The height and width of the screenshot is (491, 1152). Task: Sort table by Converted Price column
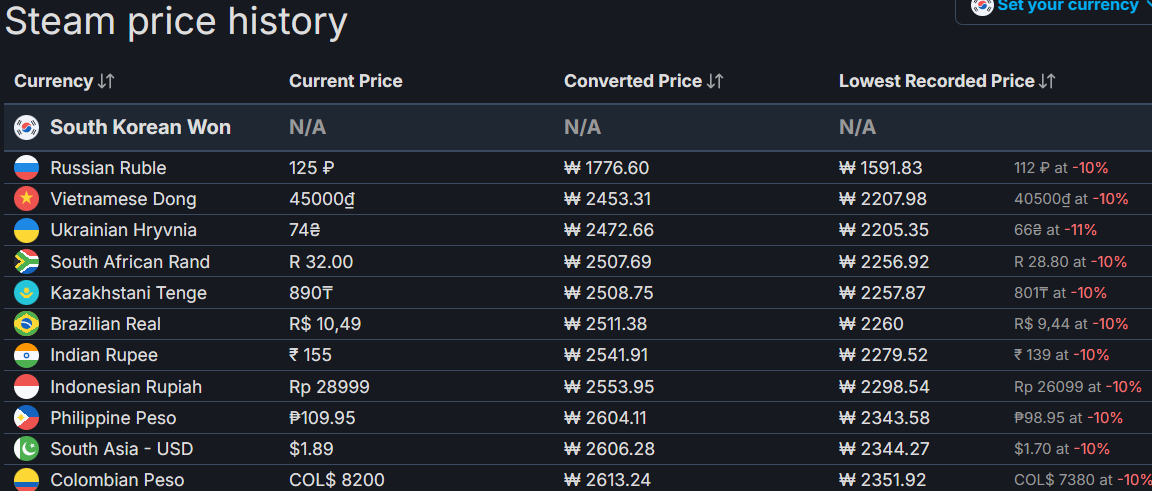(644, 81)
